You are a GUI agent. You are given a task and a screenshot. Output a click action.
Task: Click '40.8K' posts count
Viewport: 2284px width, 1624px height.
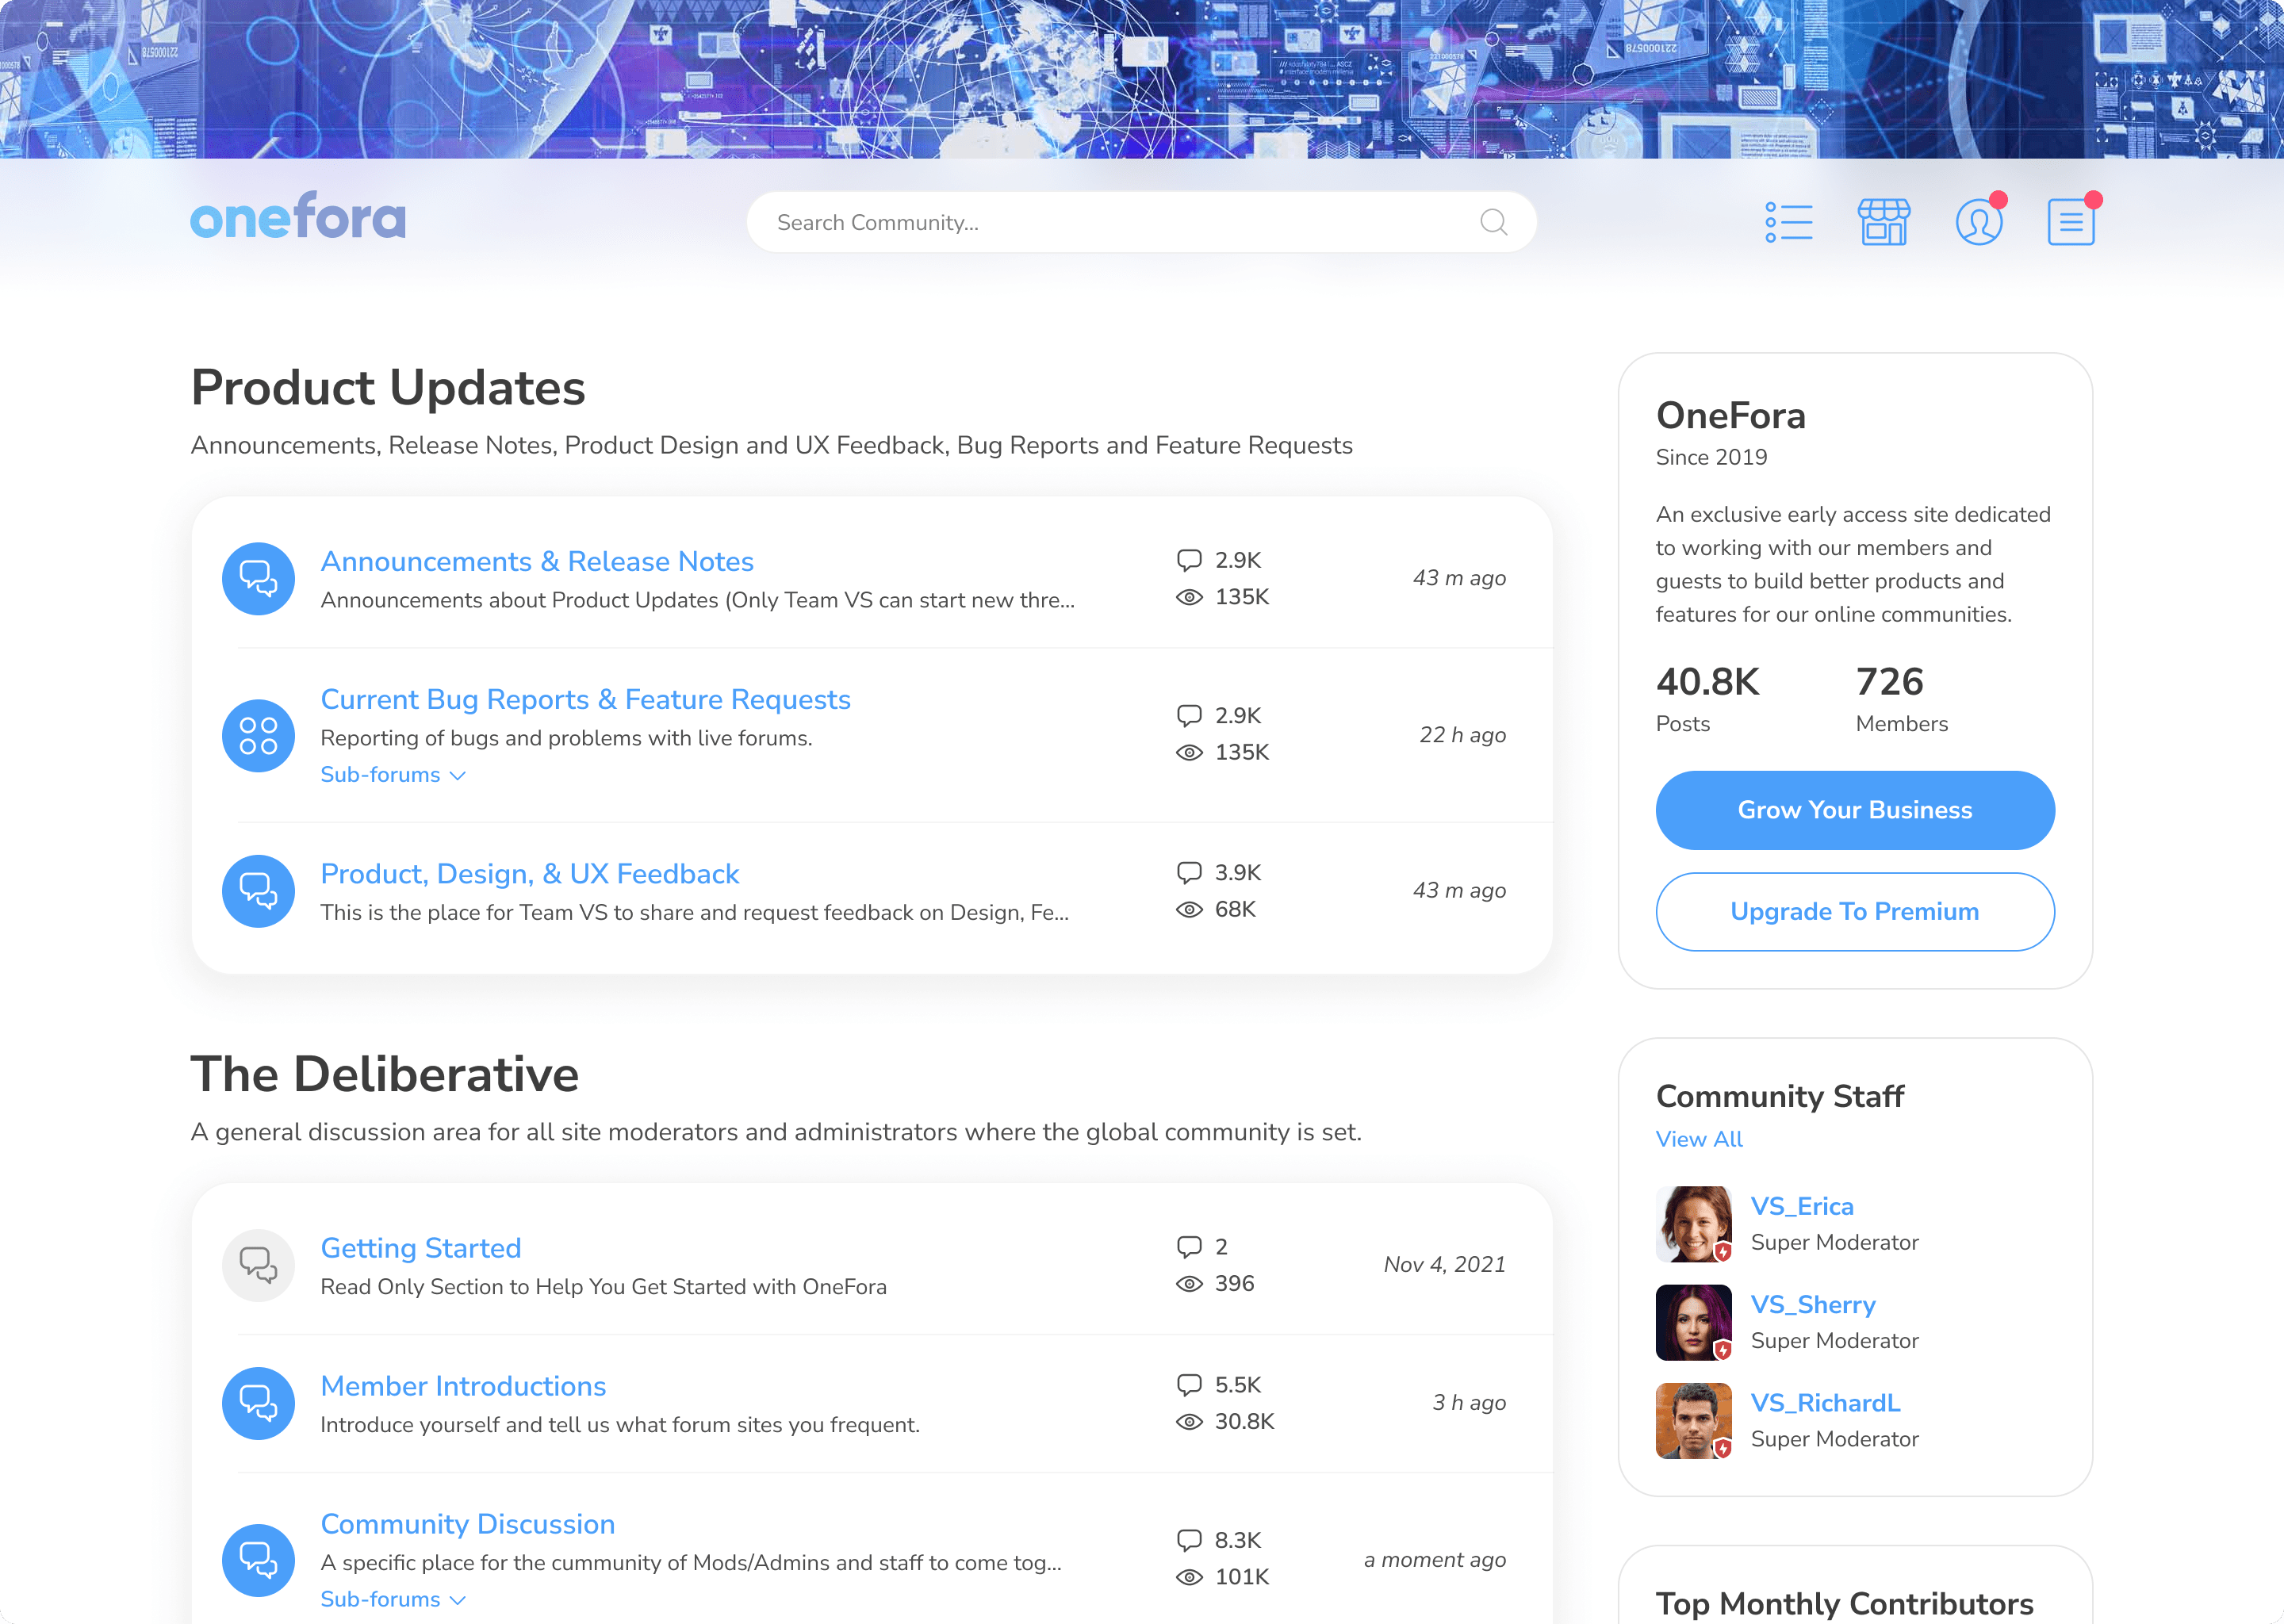(x=1707, y=682)
